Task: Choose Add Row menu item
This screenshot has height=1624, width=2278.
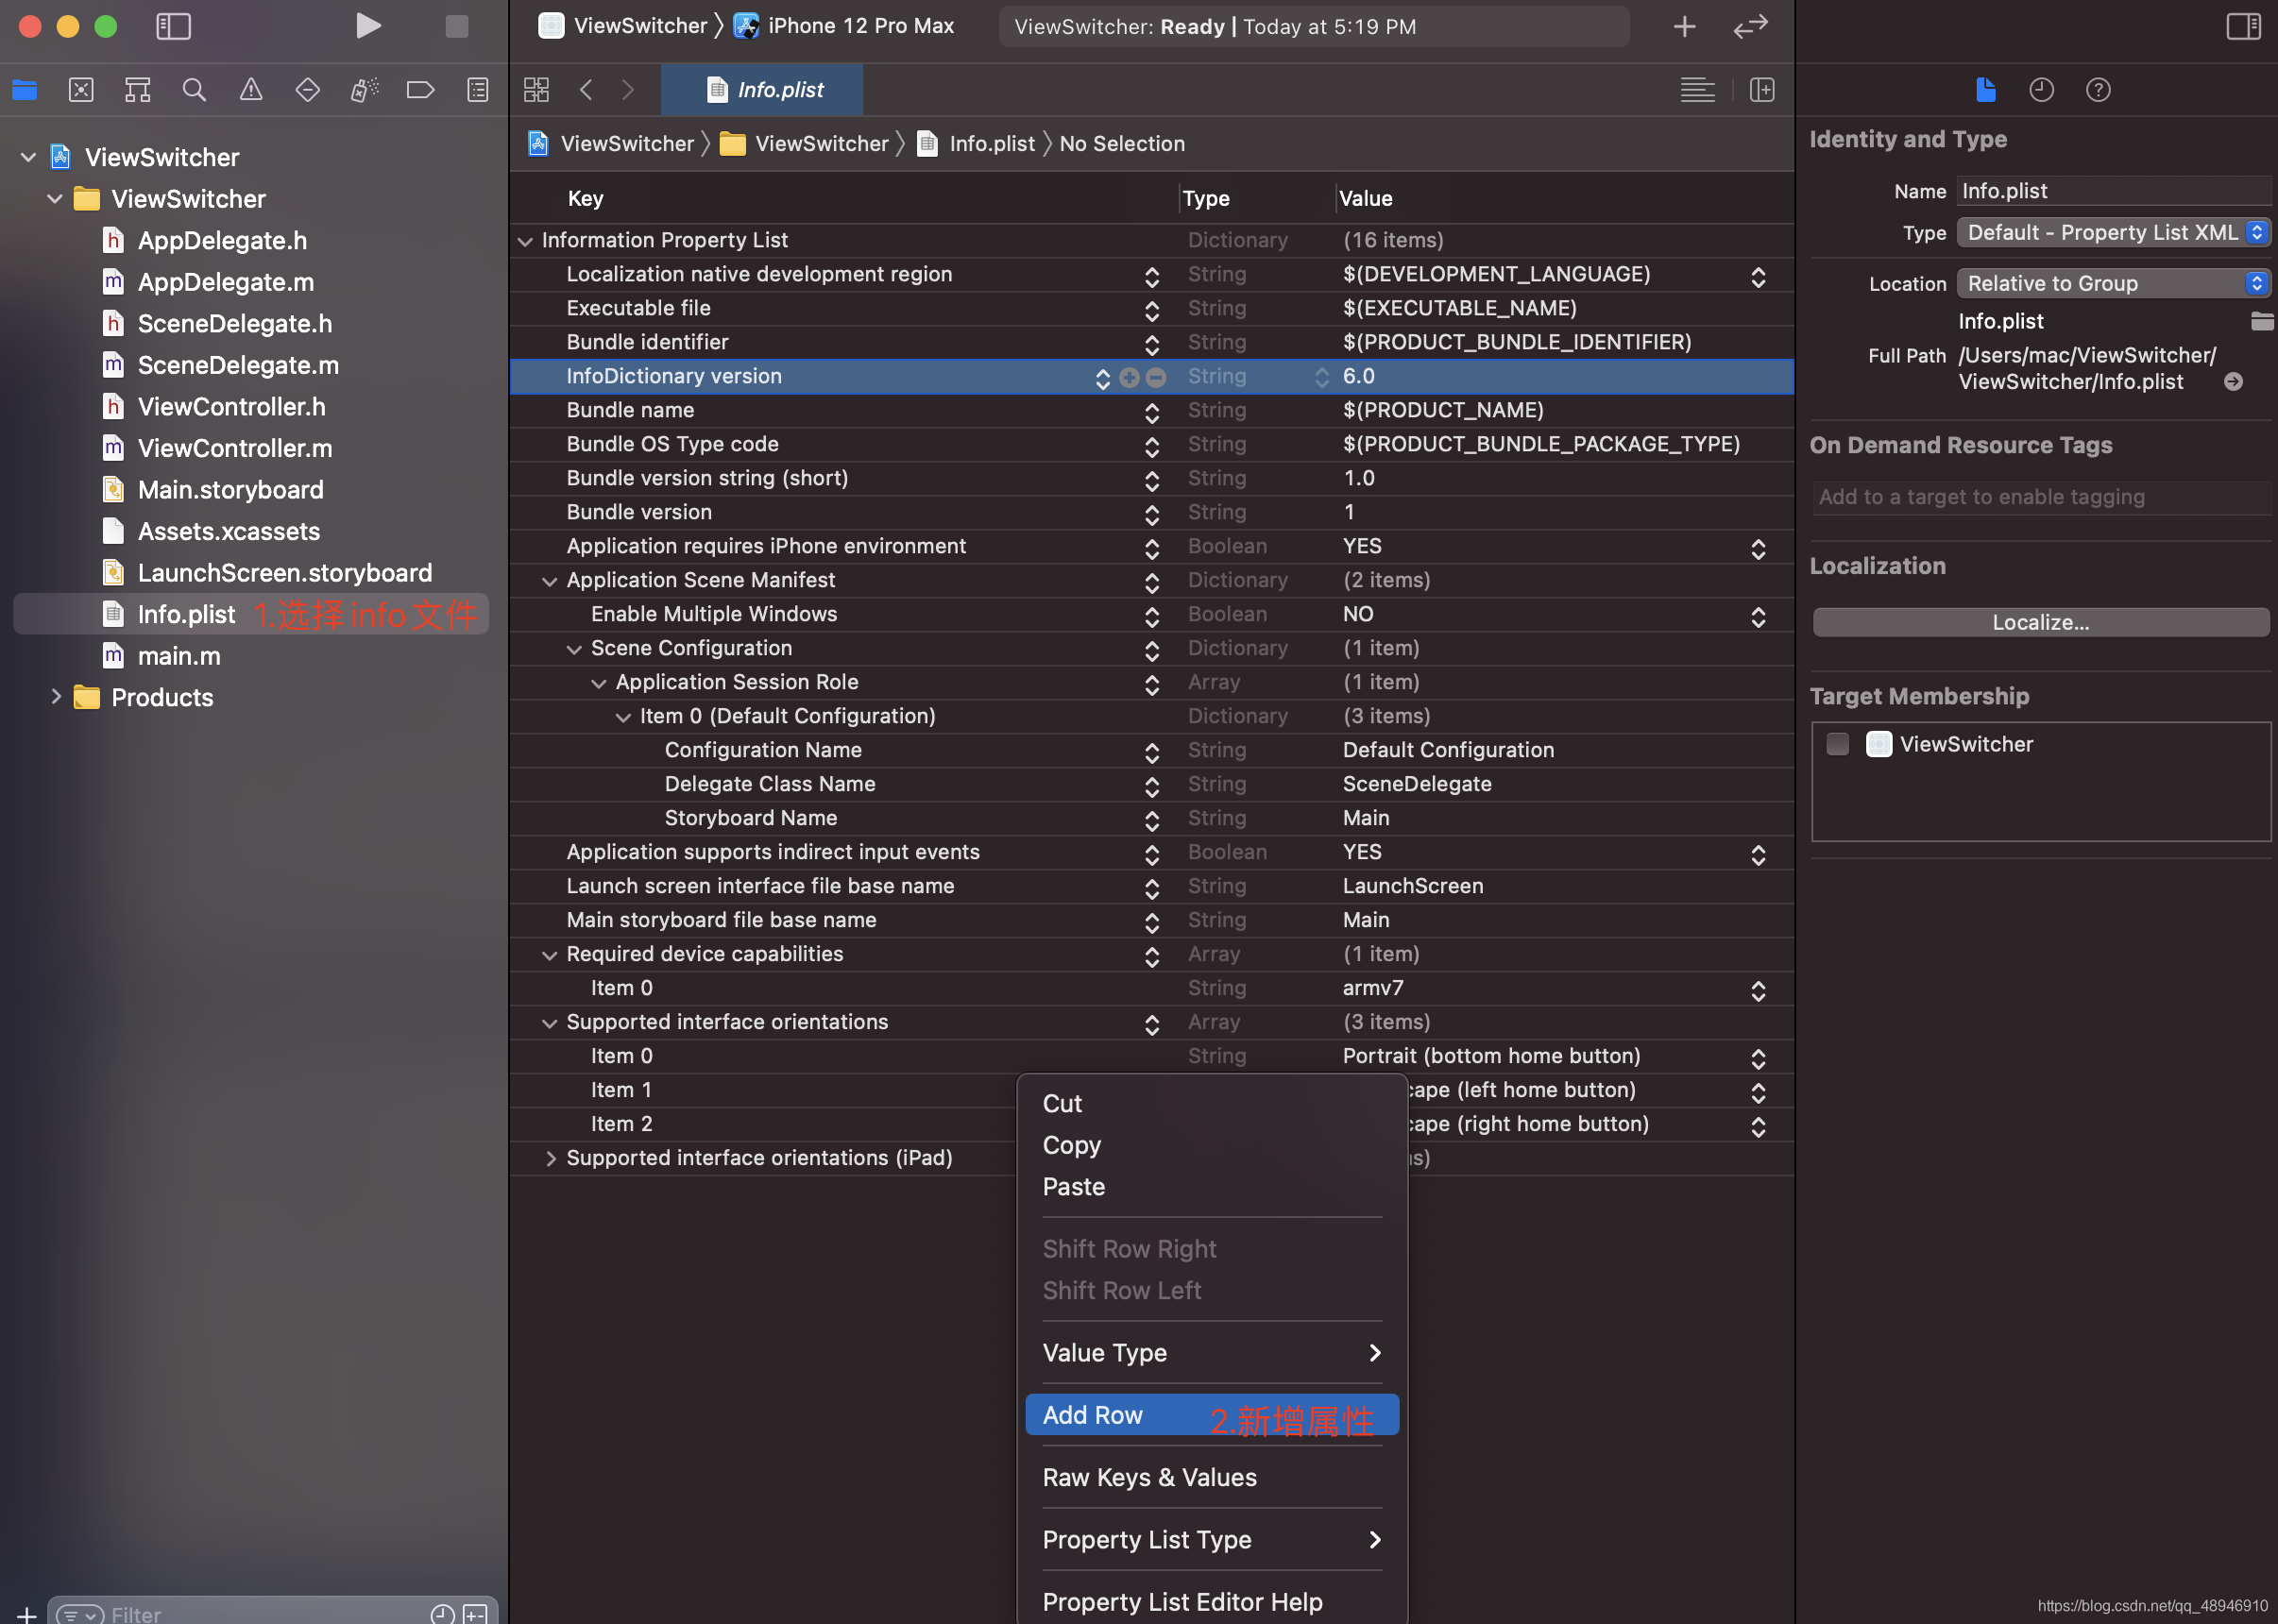Action: point(1212,1415)
